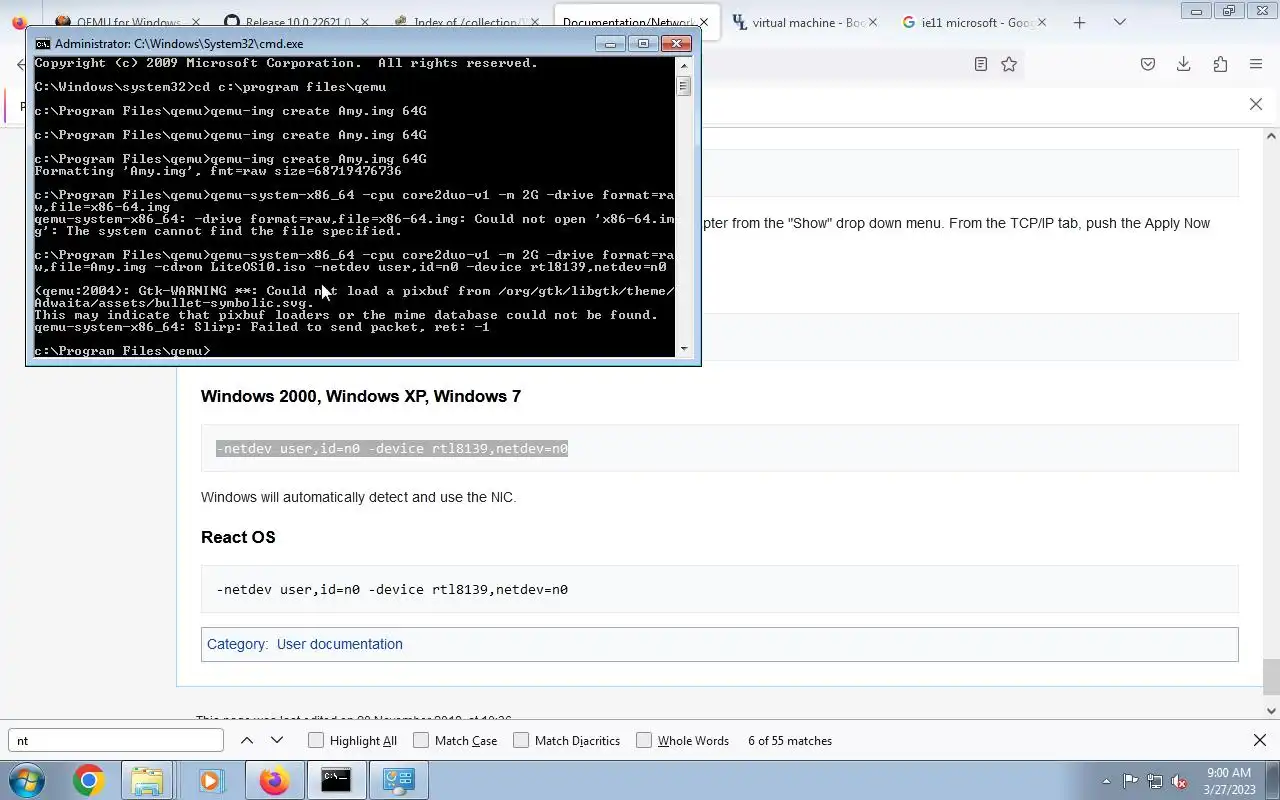1280x800 pixels.
Task: Toggle Match Diacritics checkbox
Action: point(521,740)
